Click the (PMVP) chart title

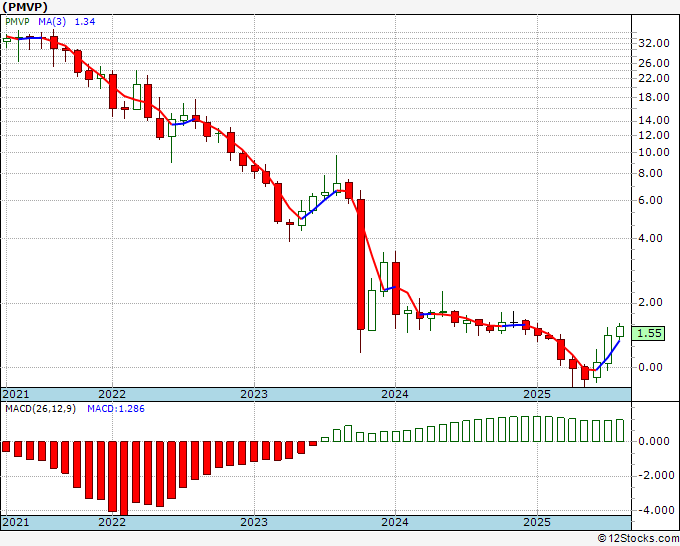(25, 7)
